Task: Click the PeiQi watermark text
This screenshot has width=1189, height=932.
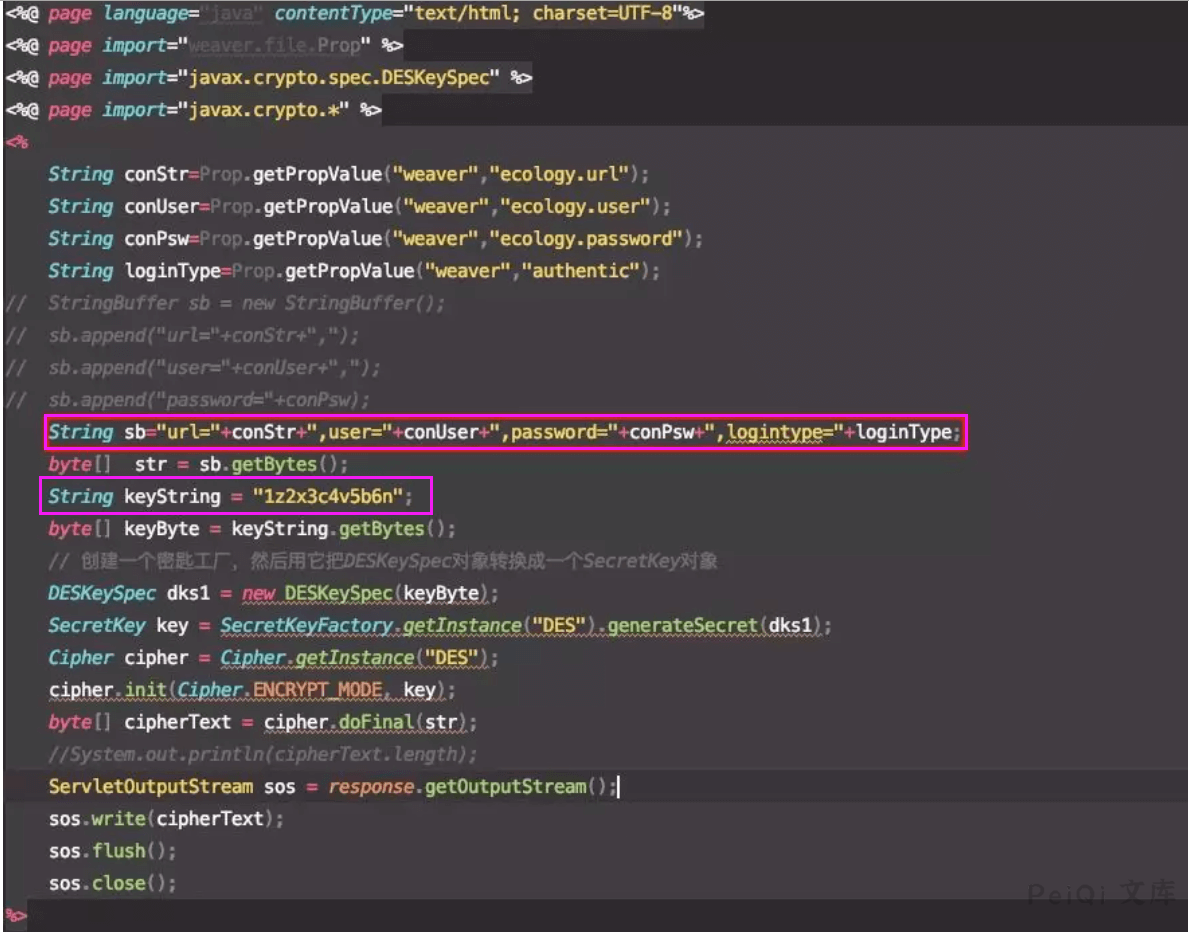Action: pos(1101,893)
